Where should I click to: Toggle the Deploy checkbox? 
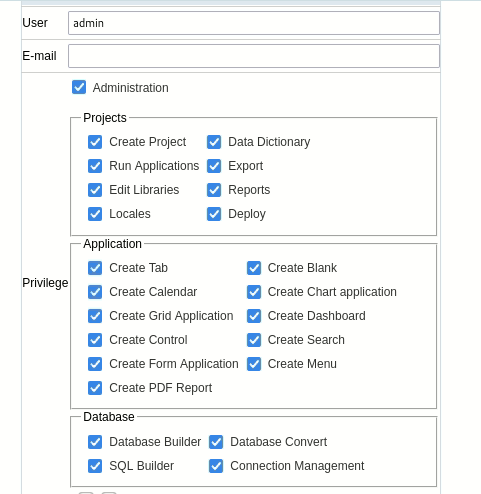point(214,214)
